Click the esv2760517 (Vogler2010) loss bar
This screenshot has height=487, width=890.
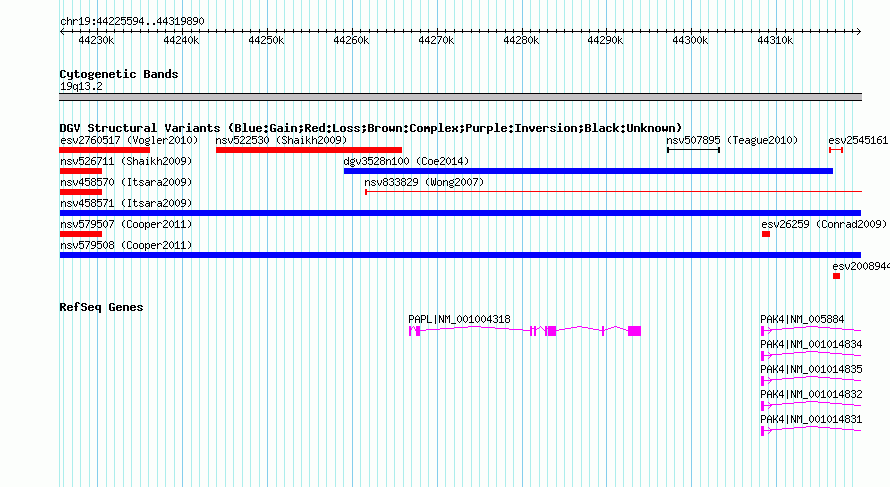(104, 150)
